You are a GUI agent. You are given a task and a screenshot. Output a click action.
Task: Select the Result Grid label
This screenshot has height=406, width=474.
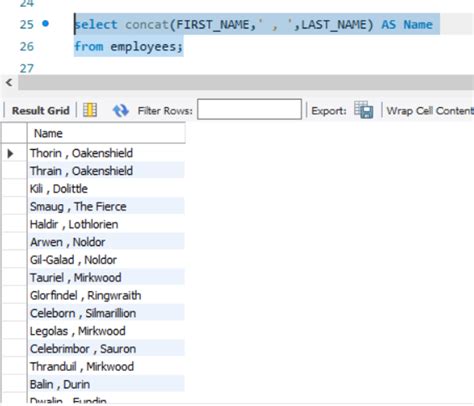41,110
